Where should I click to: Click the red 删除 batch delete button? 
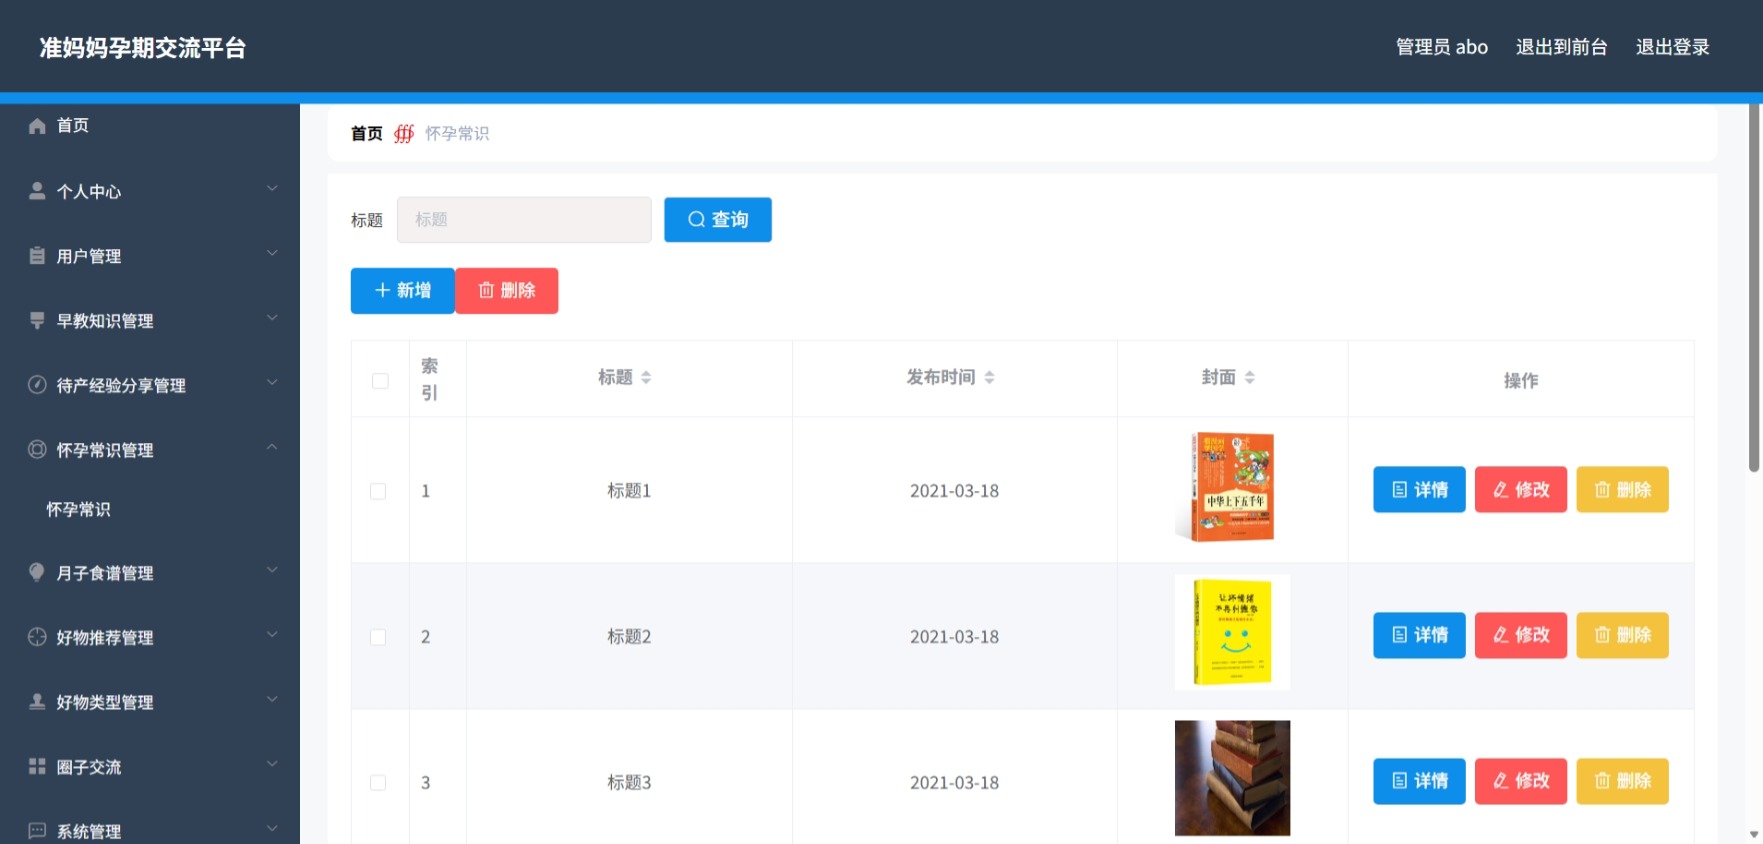[507, 291]
